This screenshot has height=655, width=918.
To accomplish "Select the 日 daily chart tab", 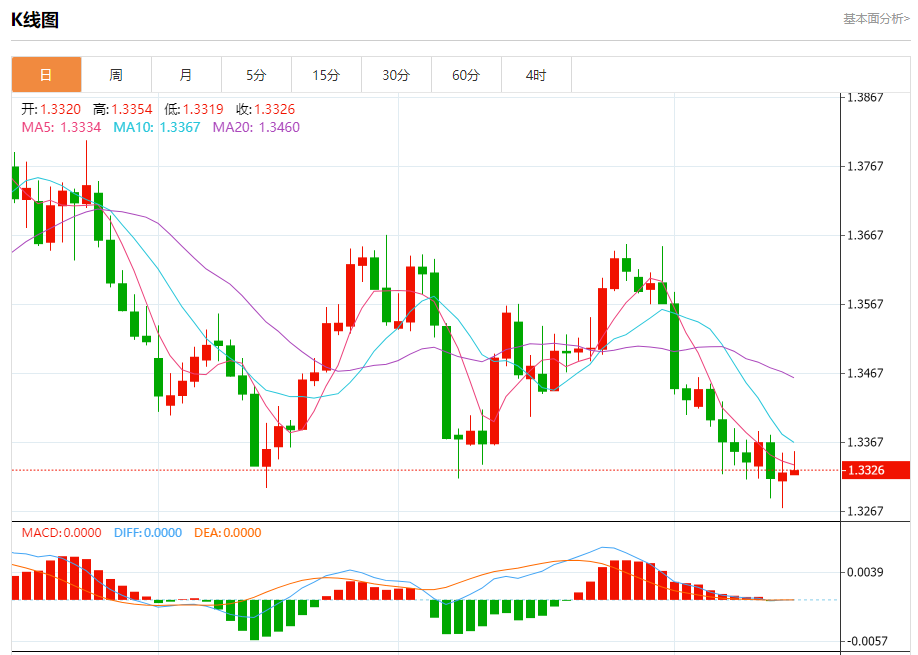I will click(x=46, y=75).
